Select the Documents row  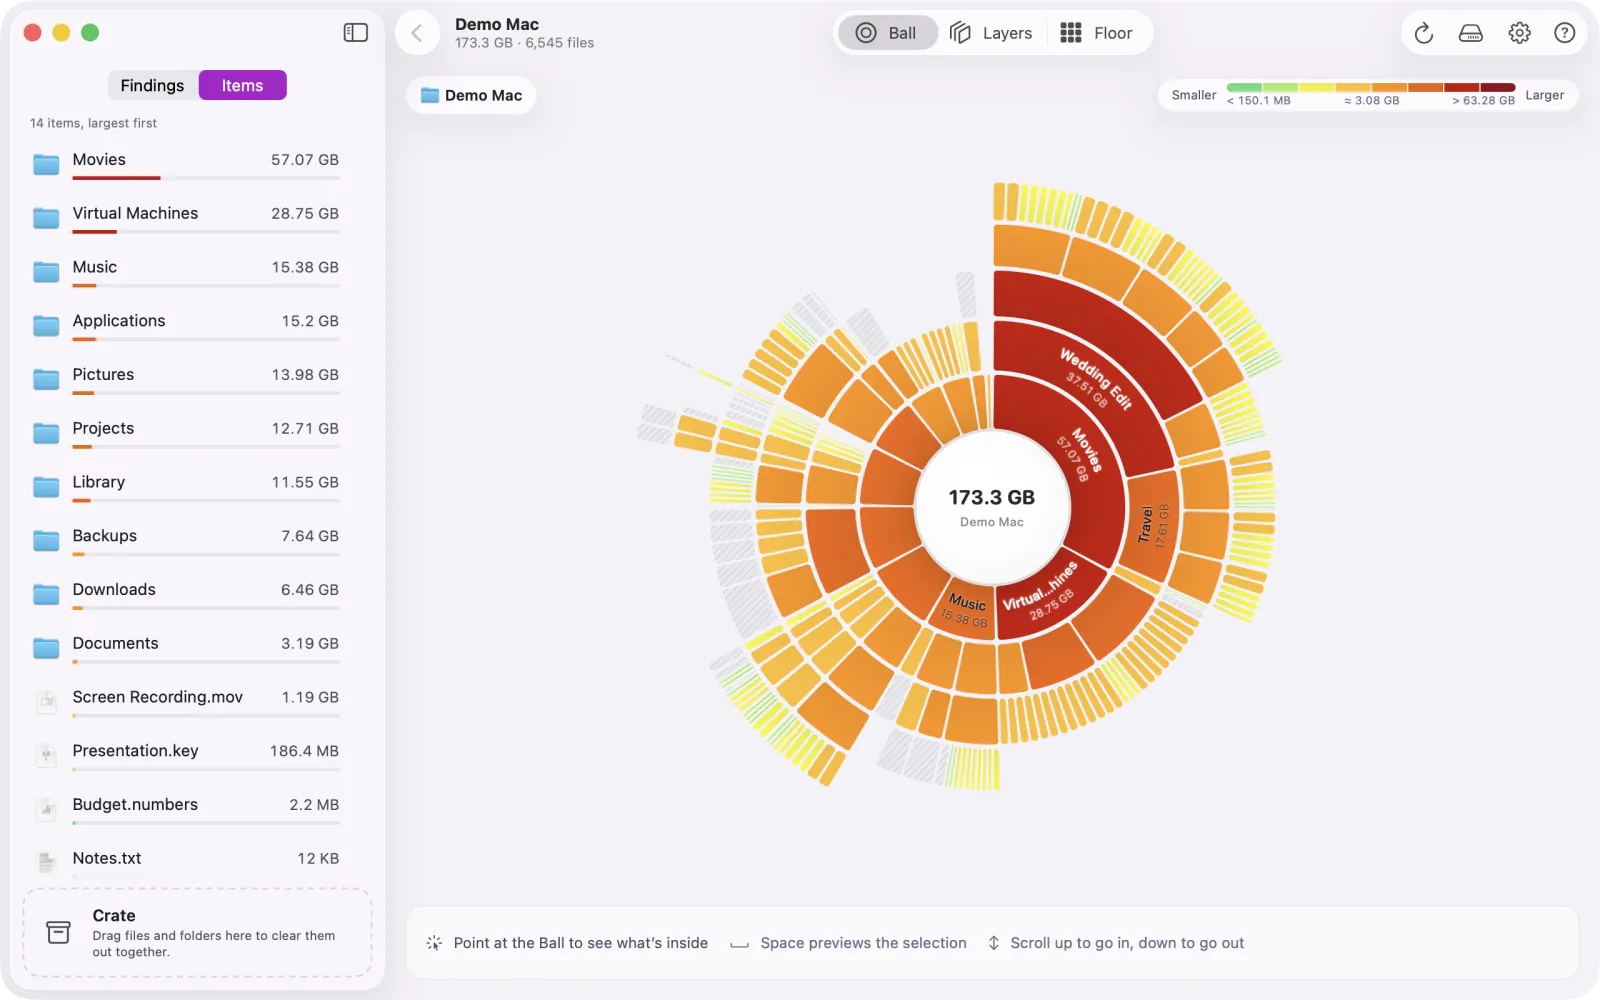(186, 648)
